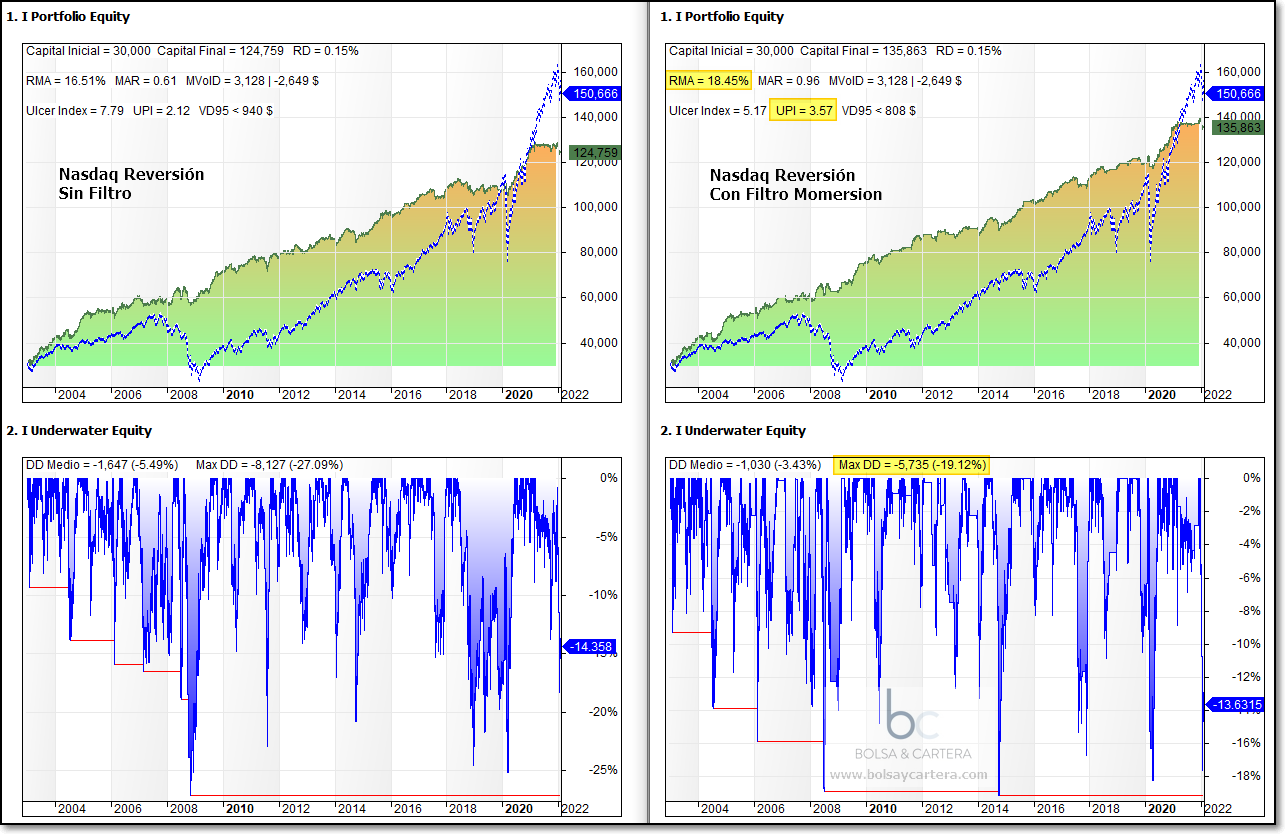Viewport: 1285px width, 834px height.
Task: Click the green 124,759 price marker
Action: click(x=593, y=153)
